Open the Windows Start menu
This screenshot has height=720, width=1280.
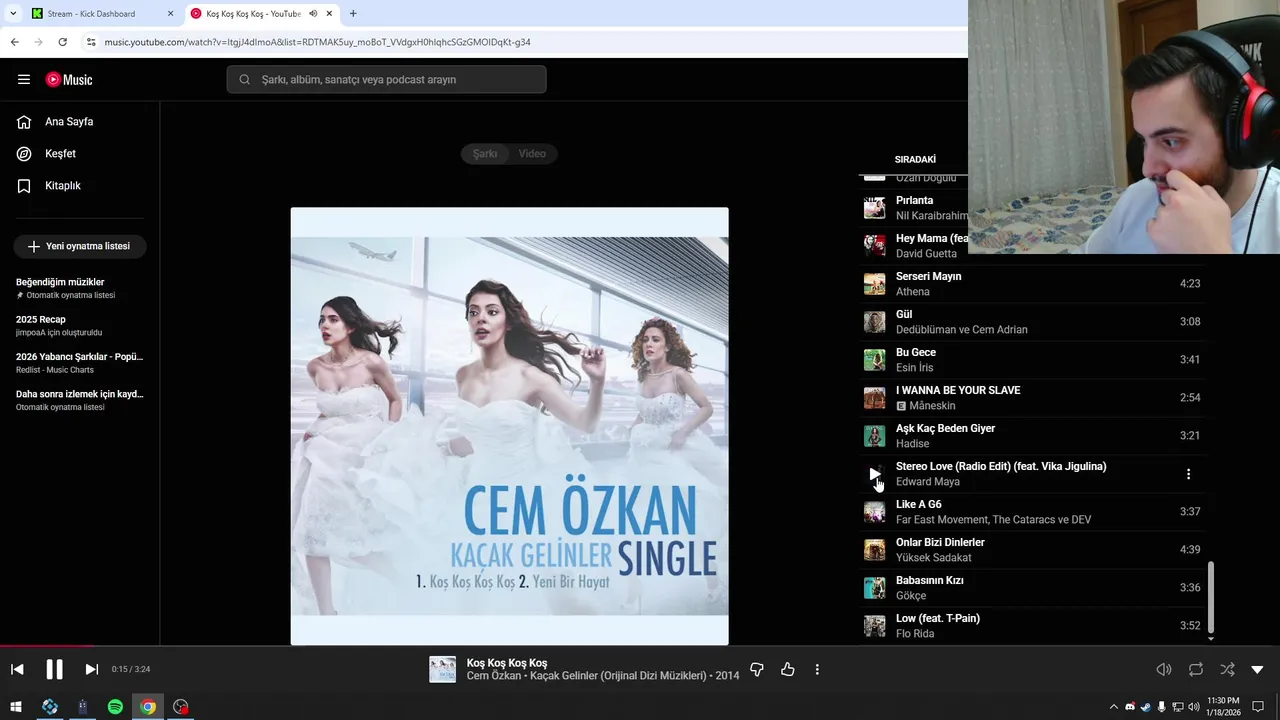16,707
